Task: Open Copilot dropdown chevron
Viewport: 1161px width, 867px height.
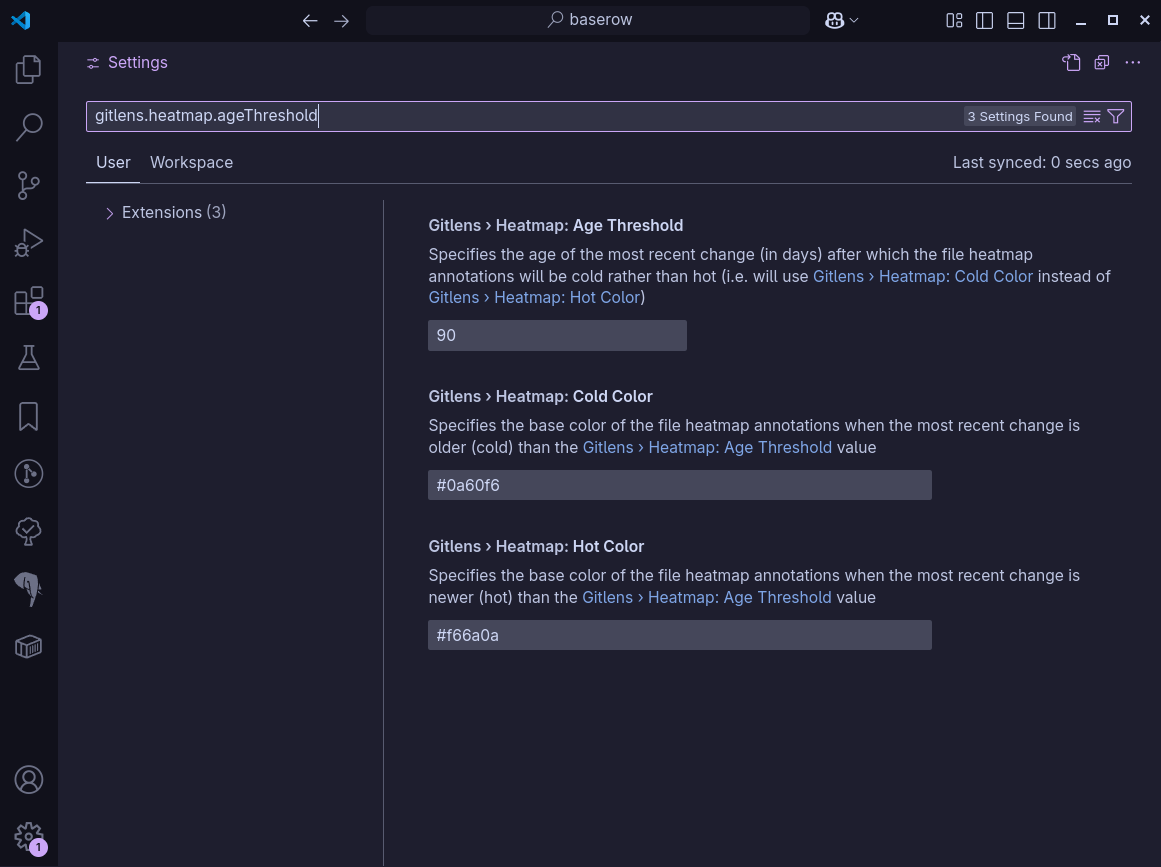Action: point(854,21)
